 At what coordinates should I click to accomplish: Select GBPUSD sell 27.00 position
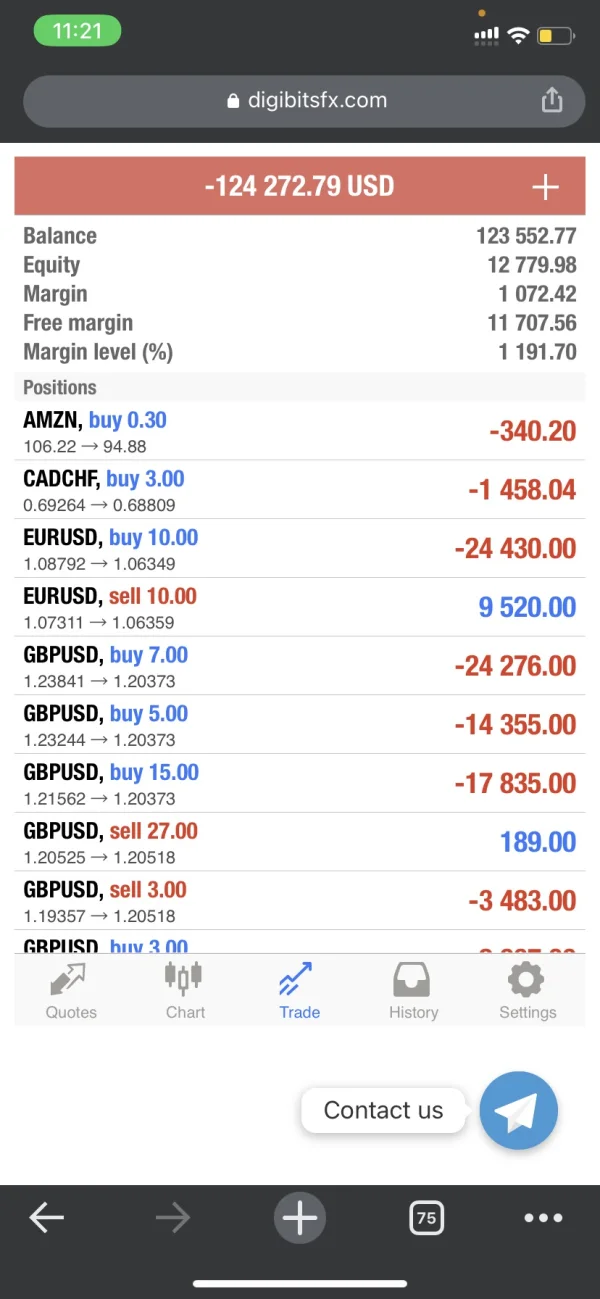coord(299,842)
